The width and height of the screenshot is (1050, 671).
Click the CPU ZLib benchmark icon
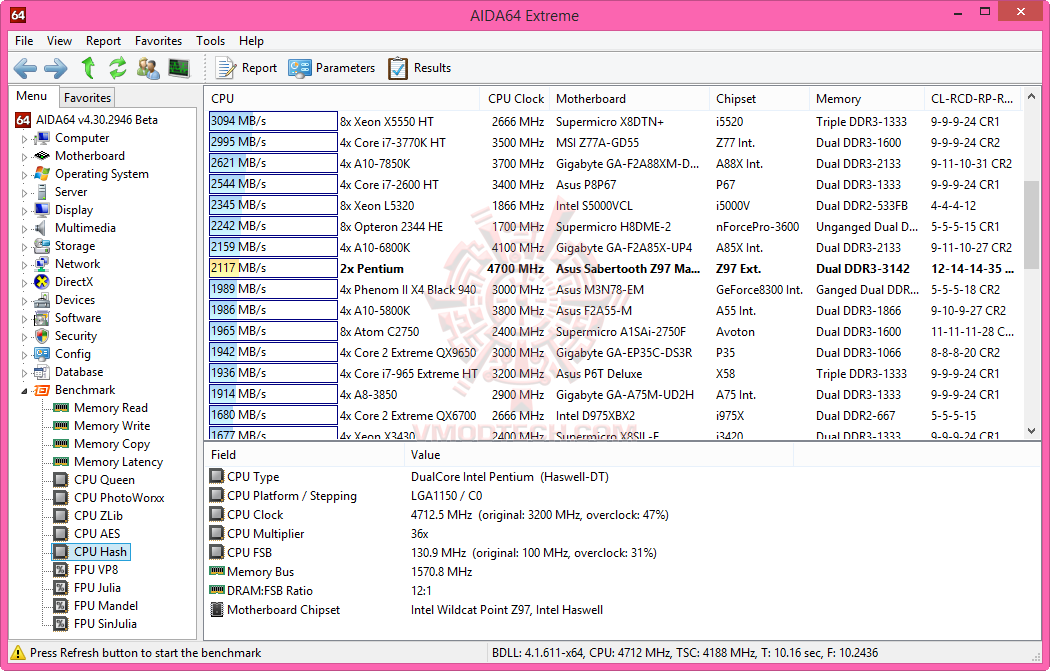tap(61, 516)
